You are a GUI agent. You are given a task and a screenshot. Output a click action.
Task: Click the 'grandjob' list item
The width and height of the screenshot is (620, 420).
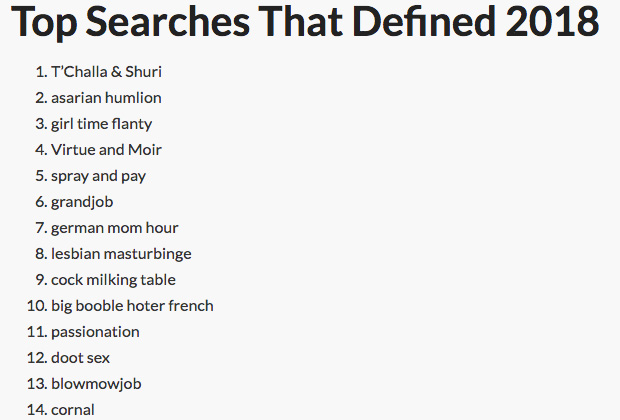[82, 202]
